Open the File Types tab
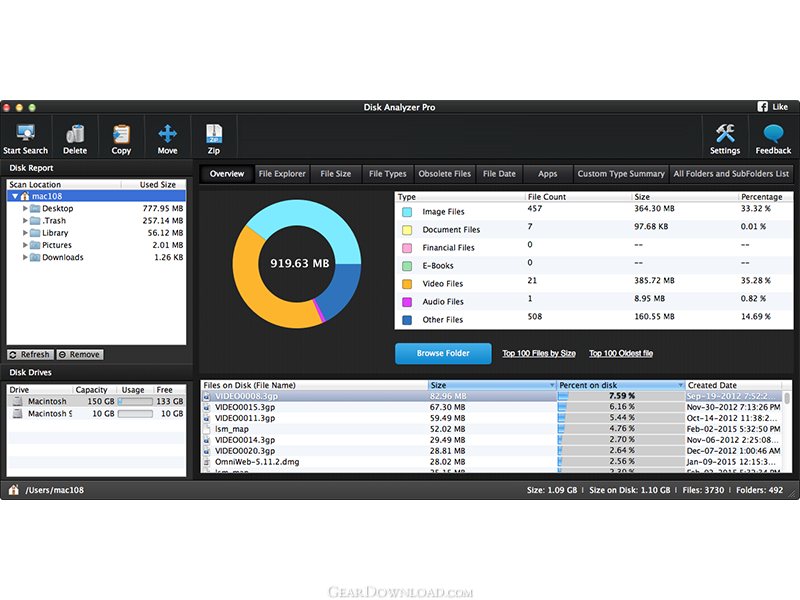Screen dimensions: 800x600 (388, 174)
